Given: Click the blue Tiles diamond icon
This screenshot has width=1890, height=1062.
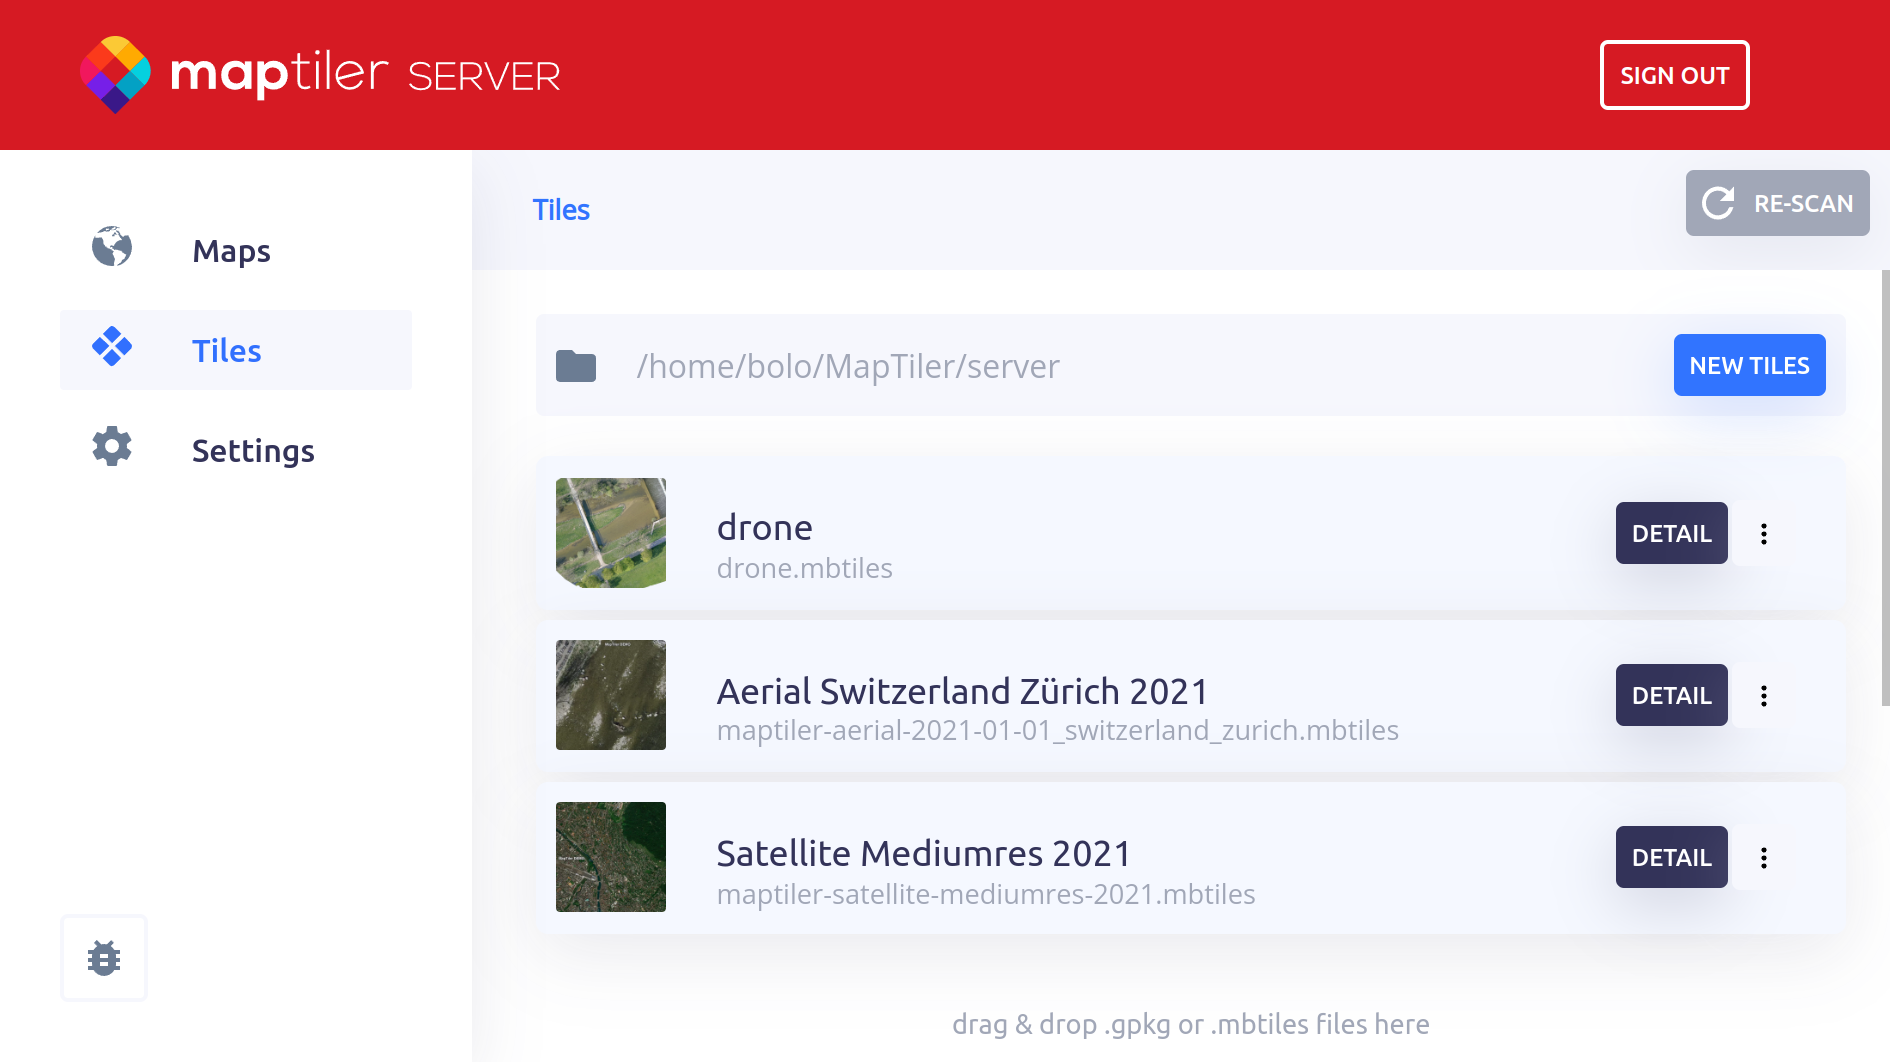Looking at the screenshot, I should (x=112, y=347).
